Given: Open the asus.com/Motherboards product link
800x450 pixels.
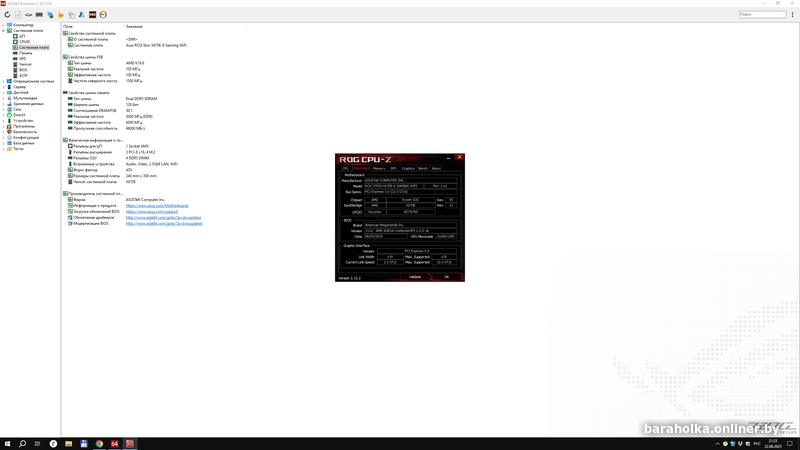Looking at the screenshot, I should 157,206.
